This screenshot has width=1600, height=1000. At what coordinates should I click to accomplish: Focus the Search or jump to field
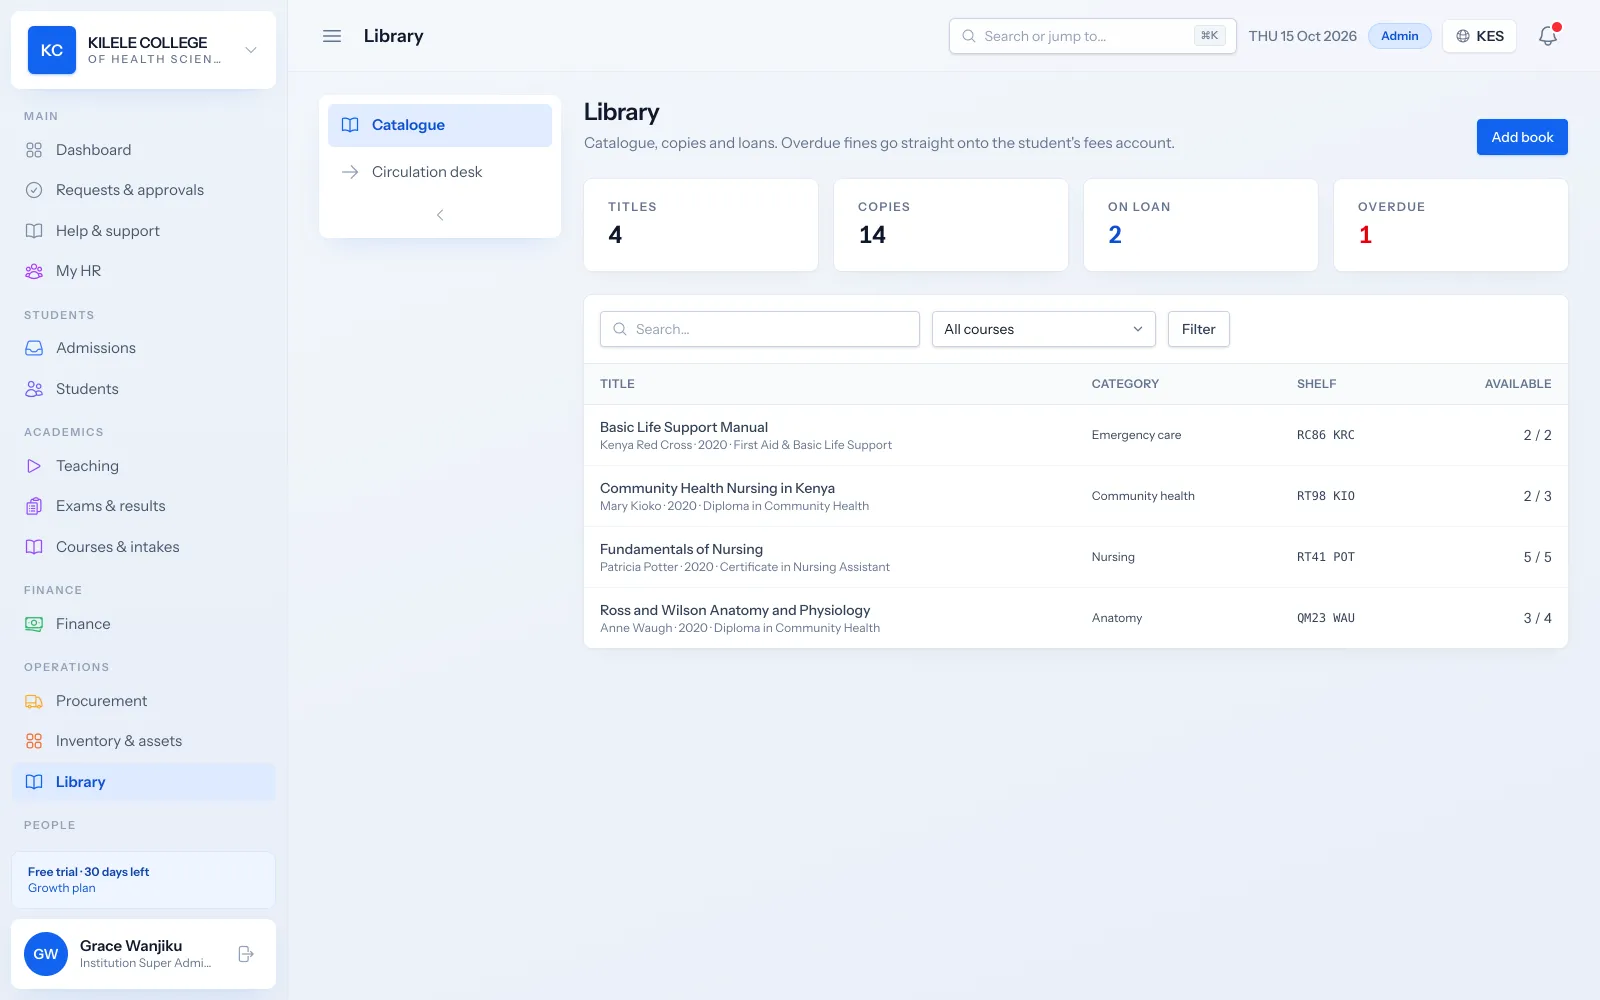(1092, 36)
